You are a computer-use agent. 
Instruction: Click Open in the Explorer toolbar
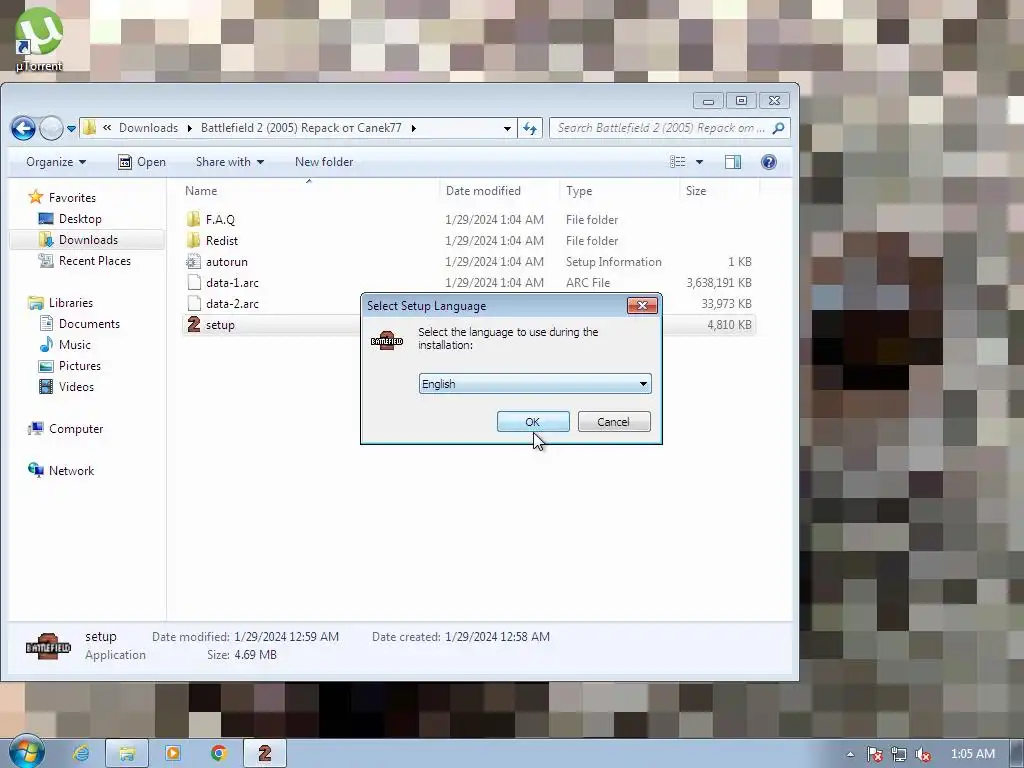142,162
